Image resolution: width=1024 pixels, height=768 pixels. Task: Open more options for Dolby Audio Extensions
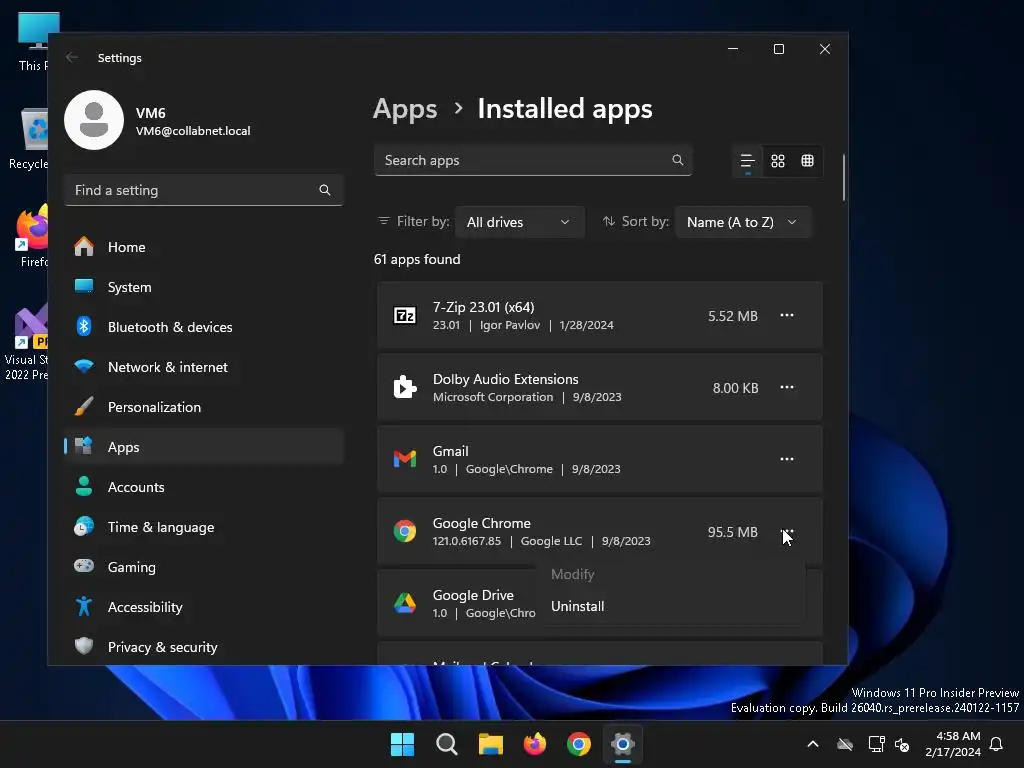(x=787, y=387)
